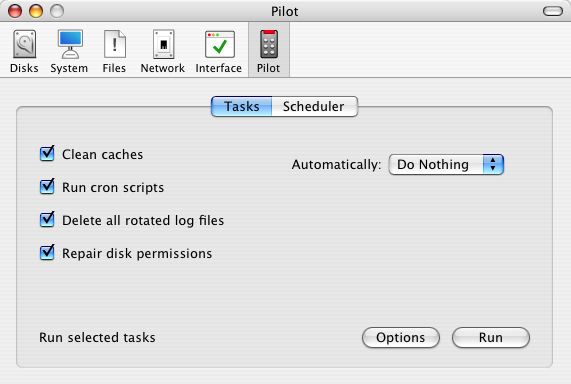Go to the Network pane icon
The height and width of the screenshot is (384, 571).
pos(163,44)
